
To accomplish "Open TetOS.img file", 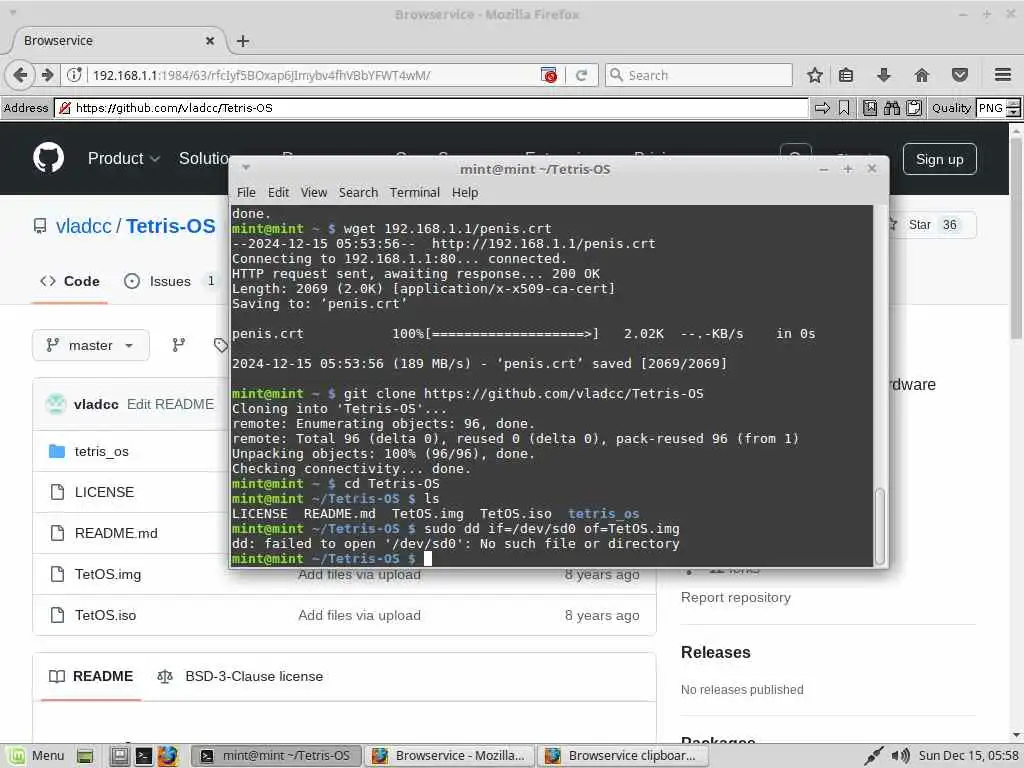I will [x=108, y=574].
